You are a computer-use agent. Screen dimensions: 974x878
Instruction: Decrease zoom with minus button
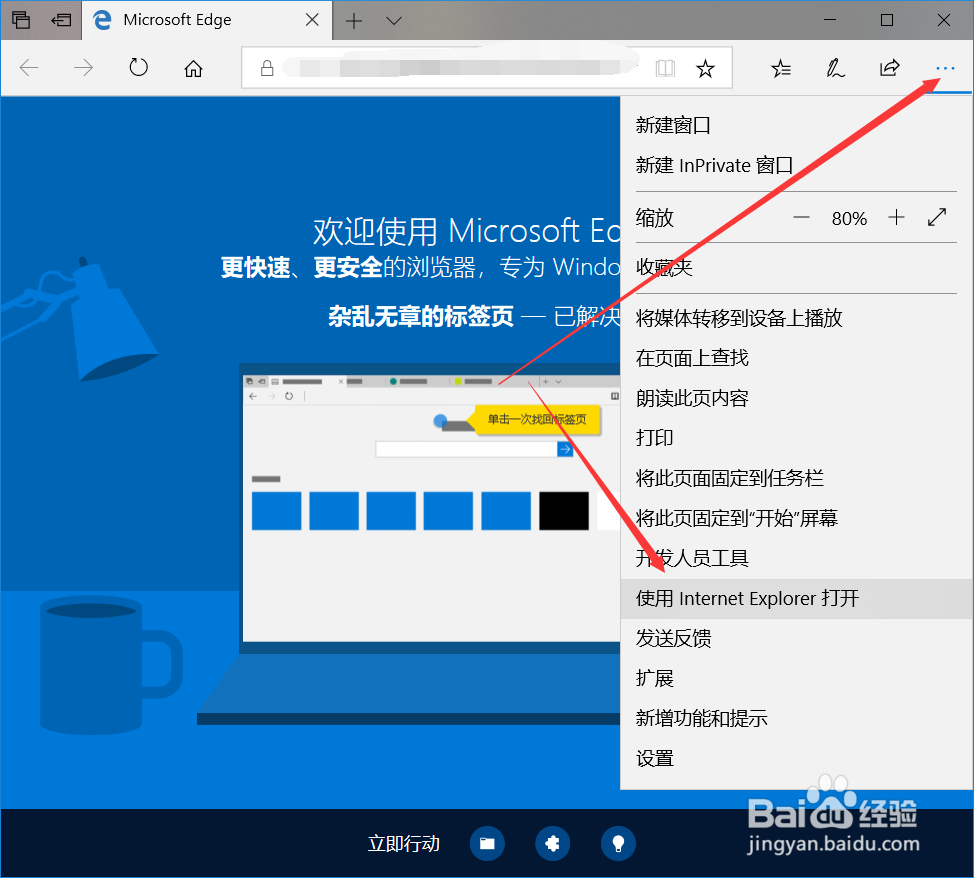[x=801, y=217]
